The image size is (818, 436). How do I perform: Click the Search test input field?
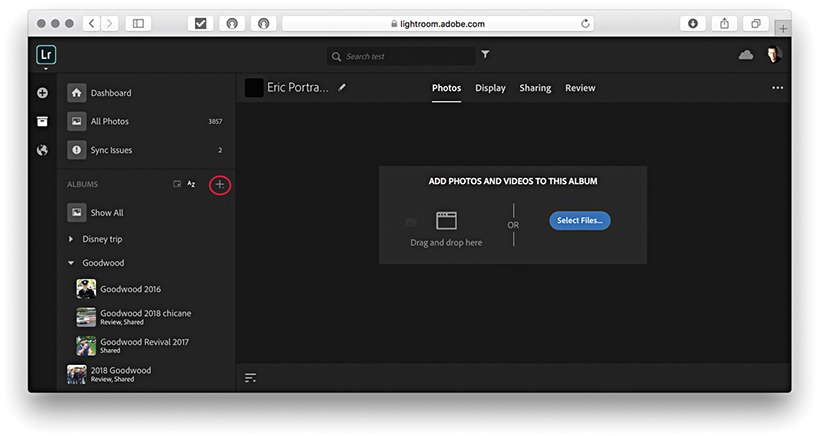[x=401, y=56]
